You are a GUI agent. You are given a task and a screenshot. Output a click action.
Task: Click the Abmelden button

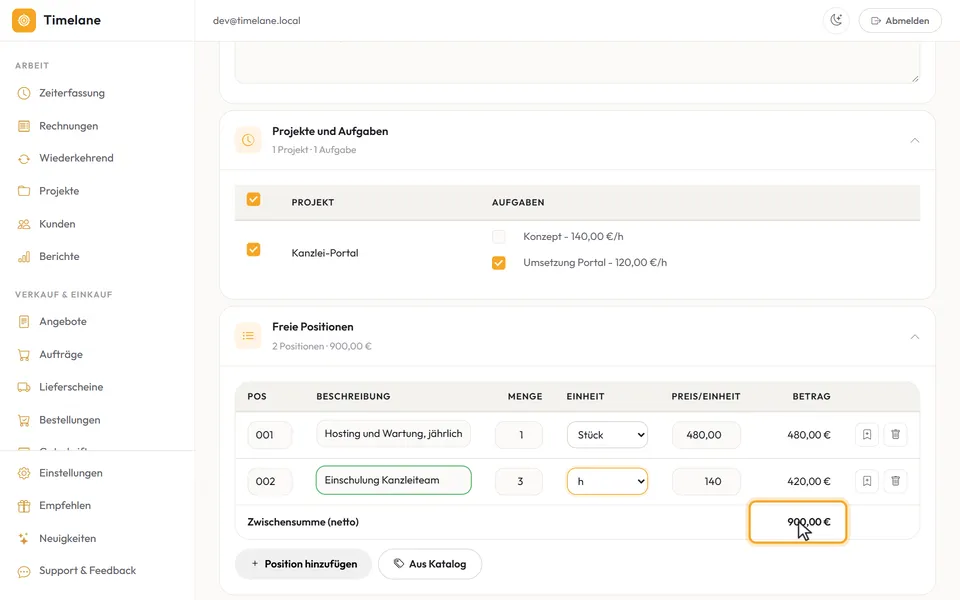[x=900, y=20]
